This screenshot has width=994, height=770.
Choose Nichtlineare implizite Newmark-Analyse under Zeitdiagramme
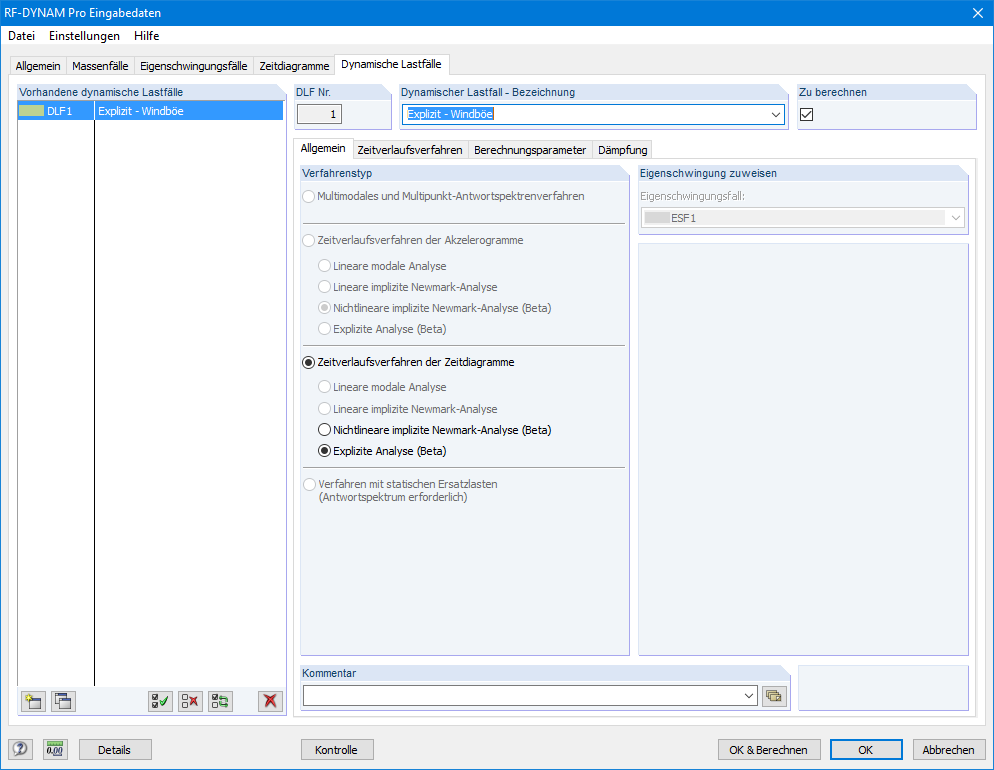coord(325,430)
